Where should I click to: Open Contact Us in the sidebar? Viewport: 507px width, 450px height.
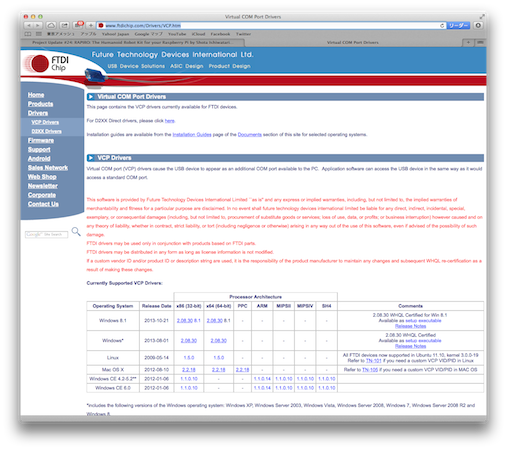pyautogui.click(x=43, y=204)
